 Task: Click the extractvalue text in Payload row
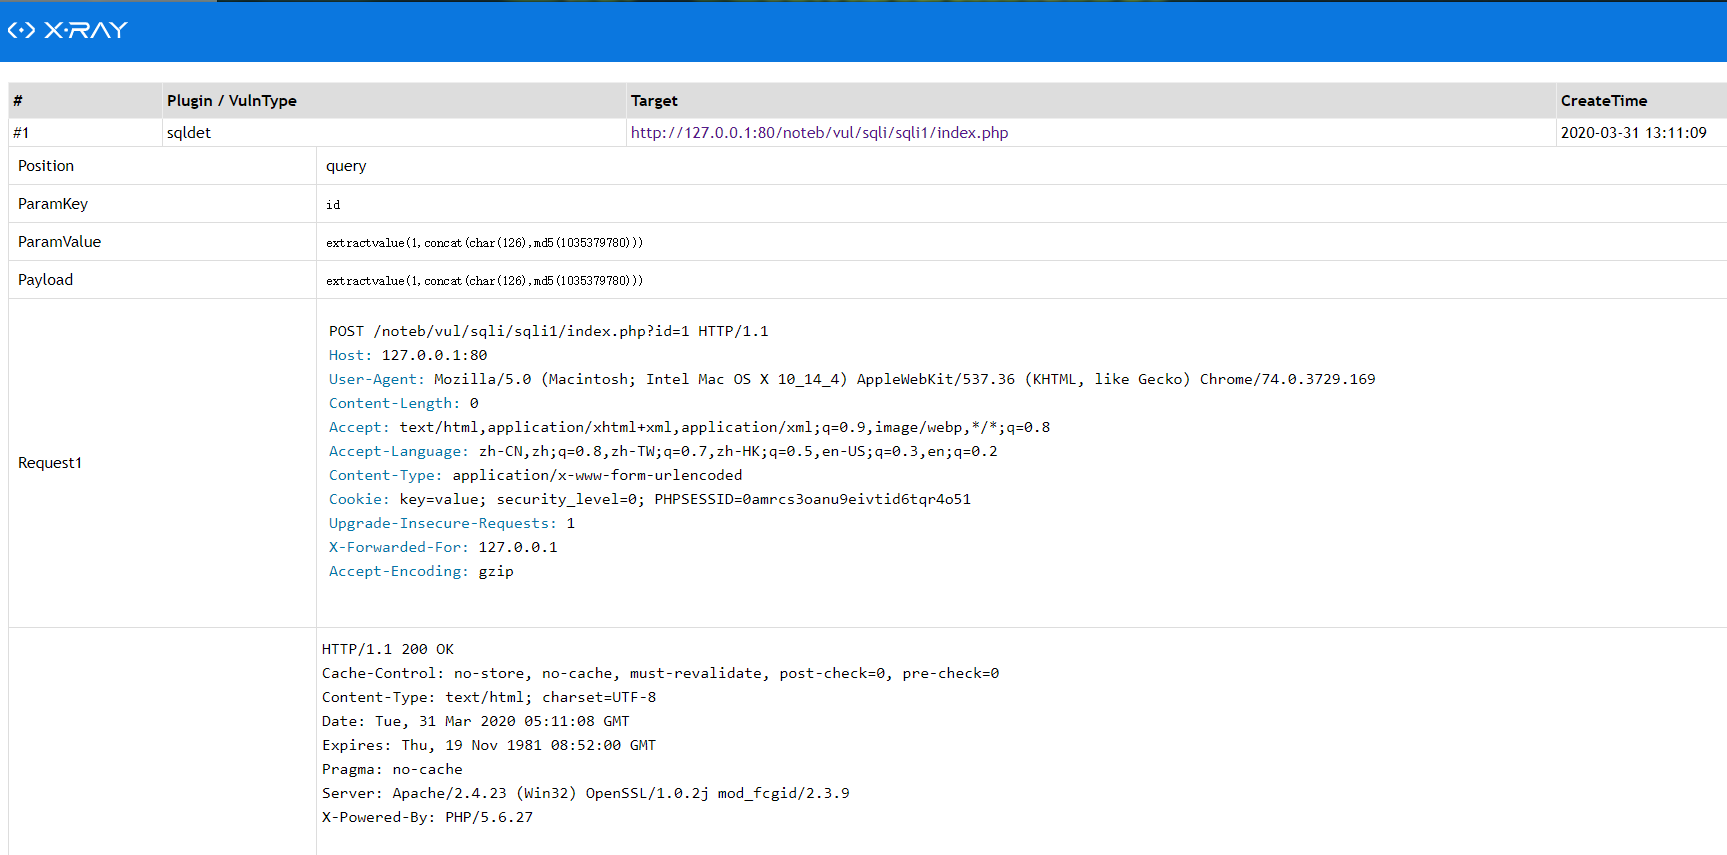point(485,281)
